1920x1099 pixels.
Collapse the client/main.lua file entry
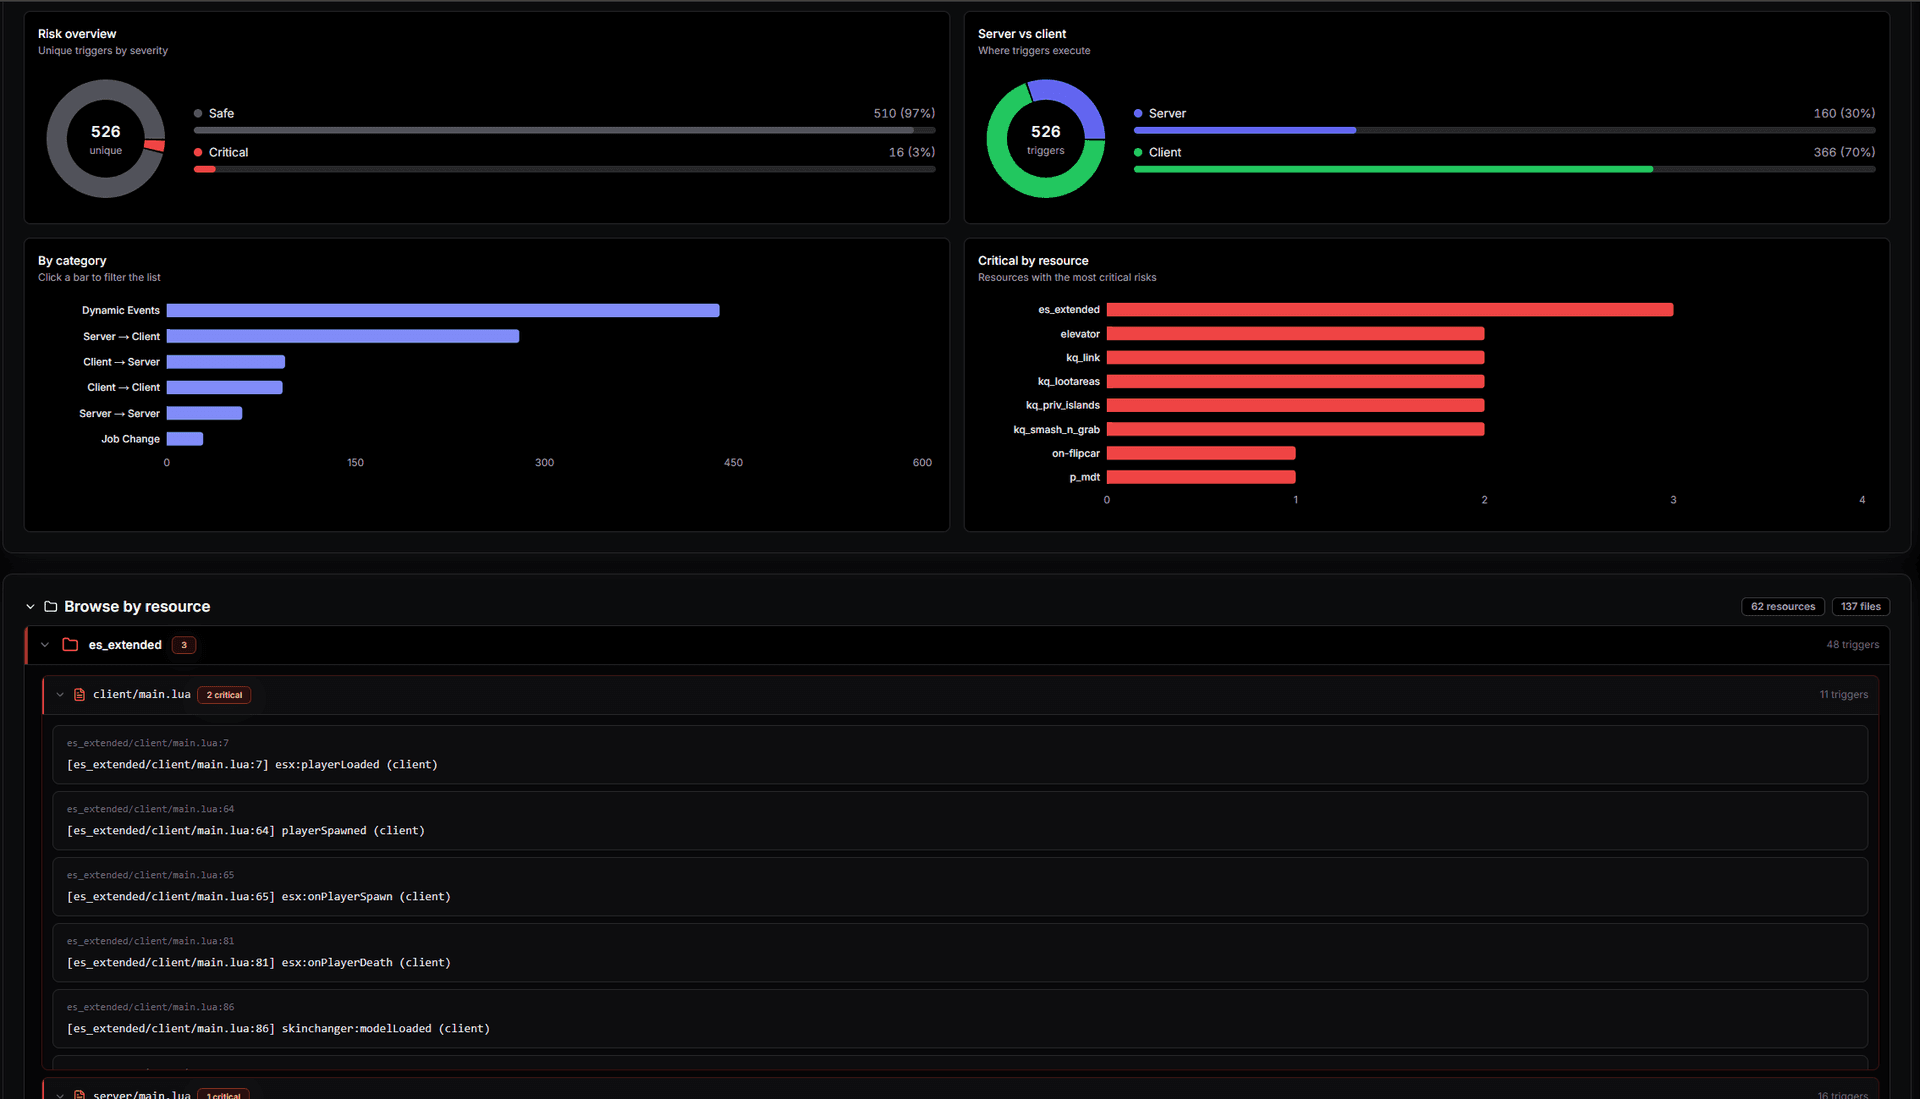pos(60,695)
